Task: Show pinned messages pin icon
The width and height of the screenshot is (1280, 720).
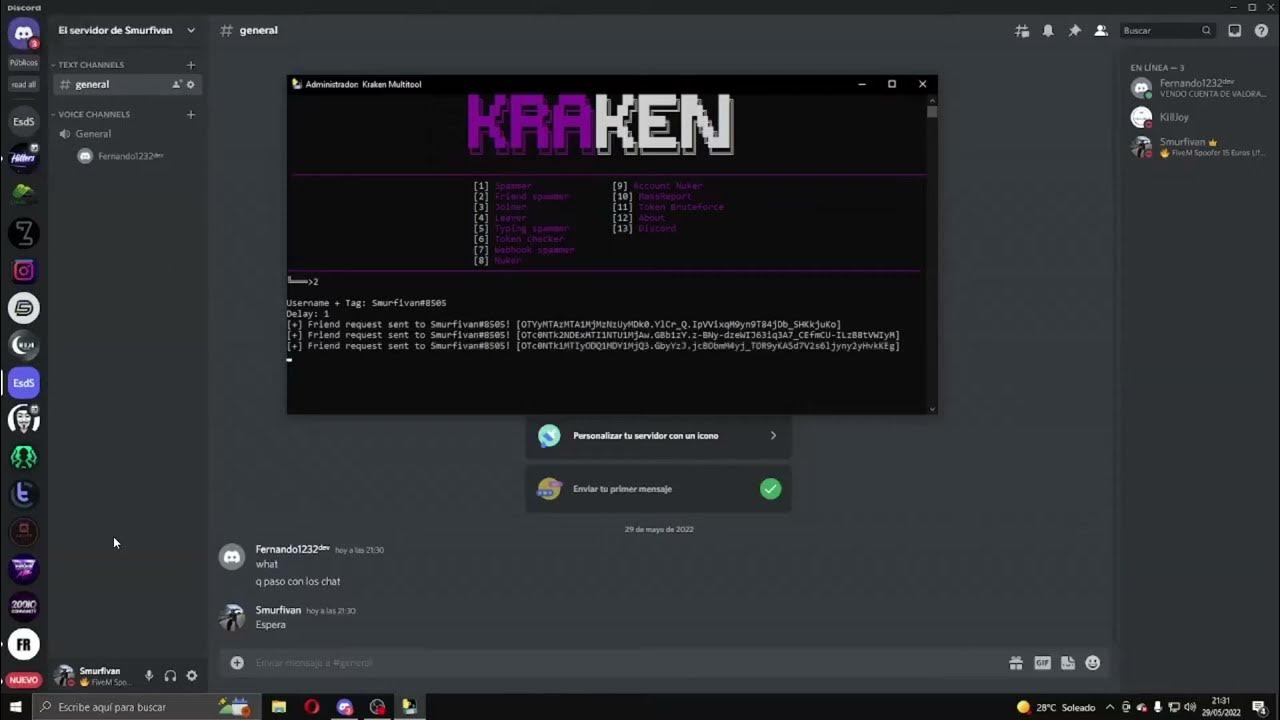Action: coord(1074,31)
